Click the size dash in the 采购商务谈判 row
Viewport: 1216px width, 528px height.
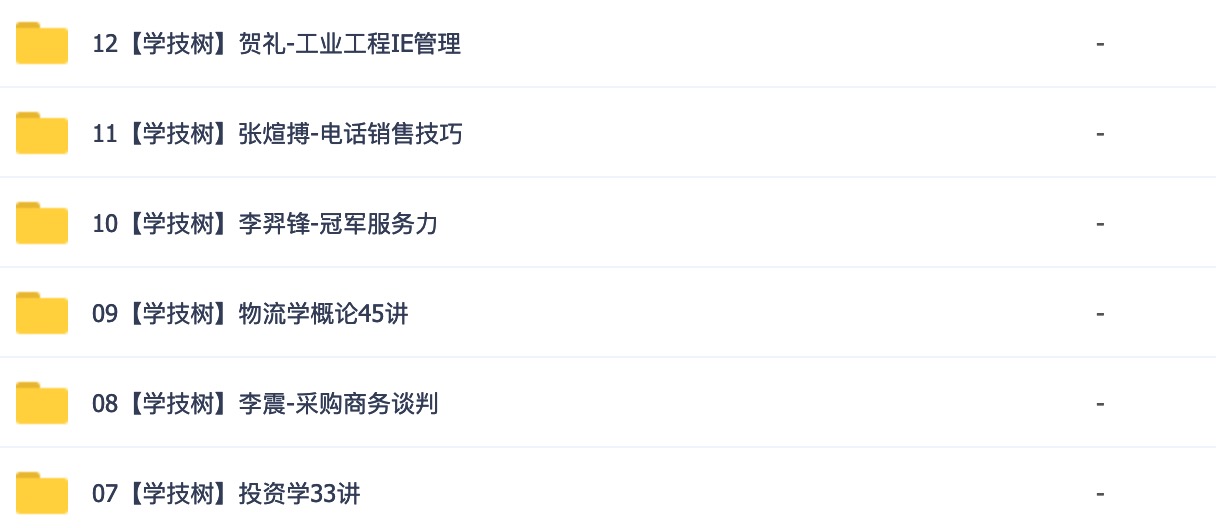(x=1100, y=404)
